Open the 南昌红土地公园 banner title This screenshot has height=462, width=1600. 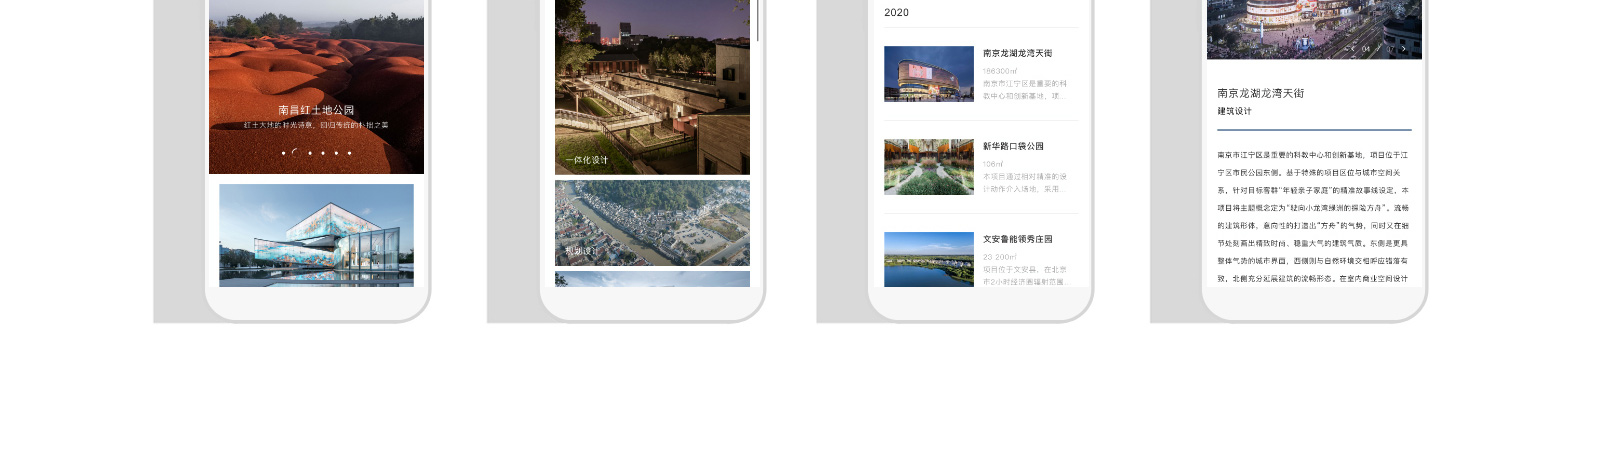(x=316, y=110)
